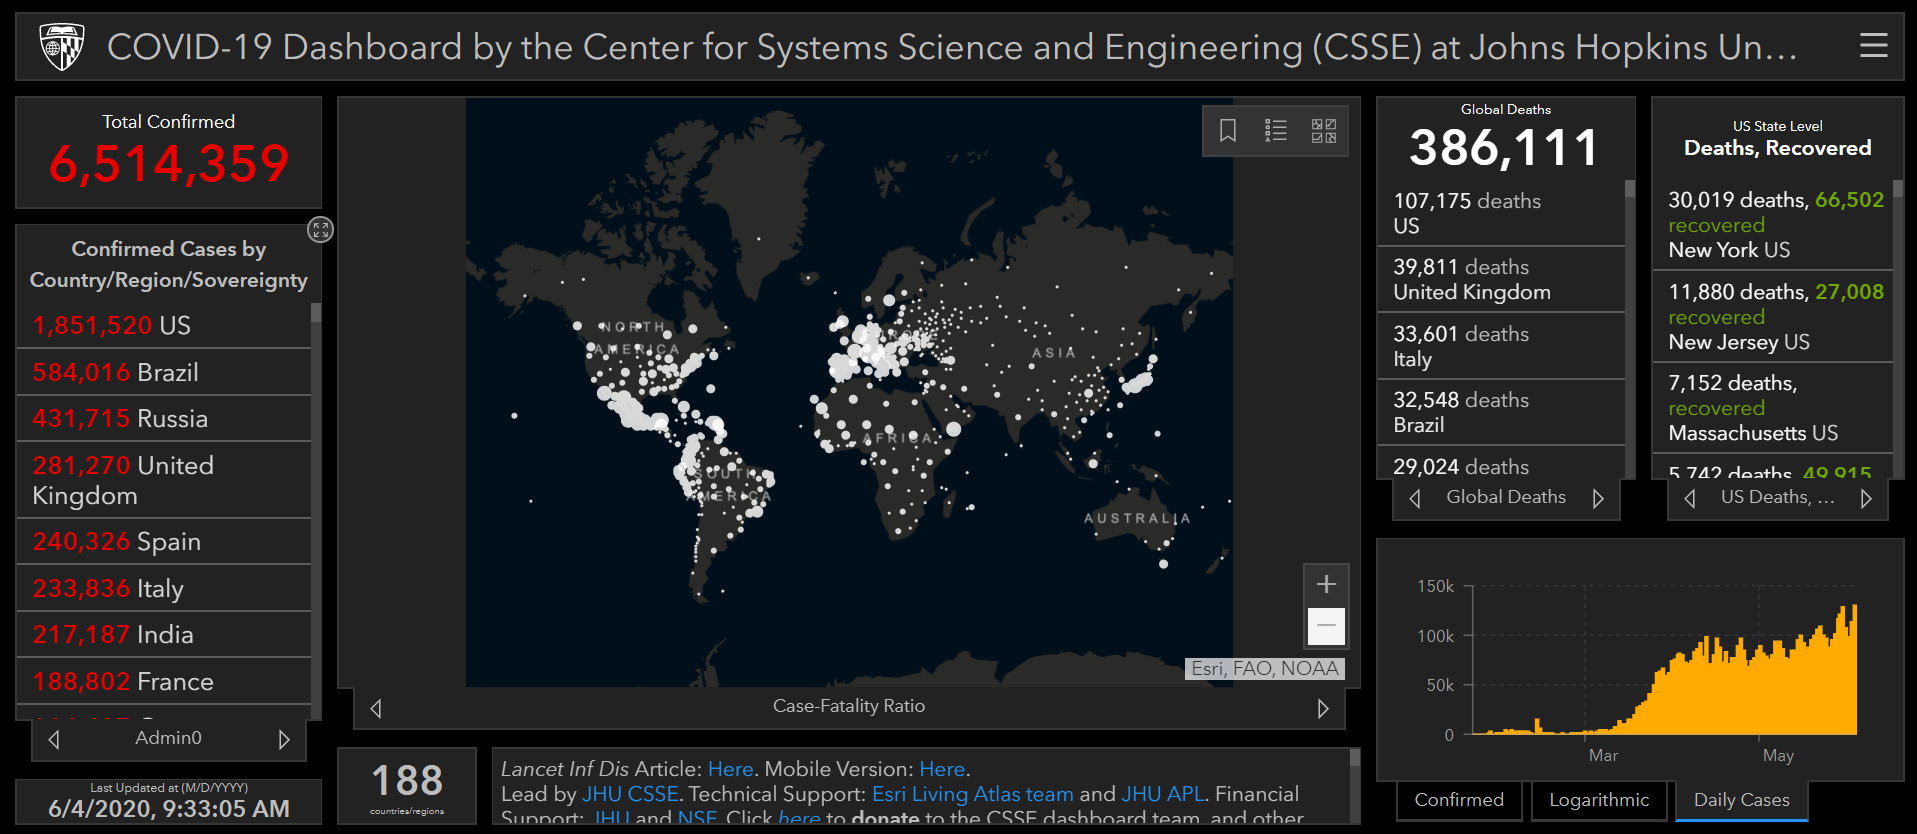The height and width of the screenshot is (834, 1917).
Task: Switch to the Confirmed chart tab
Action: [1459, 800]
